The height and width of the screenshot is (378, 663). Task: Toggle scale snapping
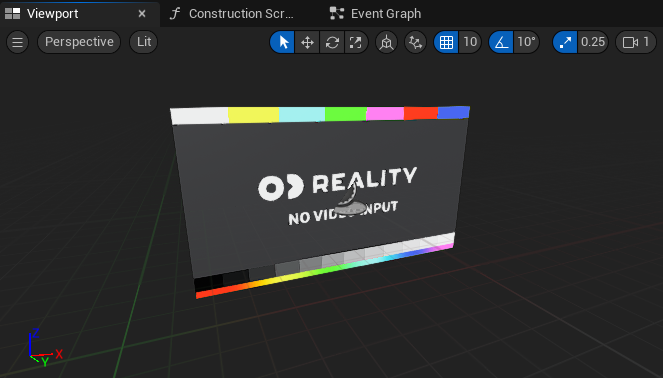(x=565, y=42)
